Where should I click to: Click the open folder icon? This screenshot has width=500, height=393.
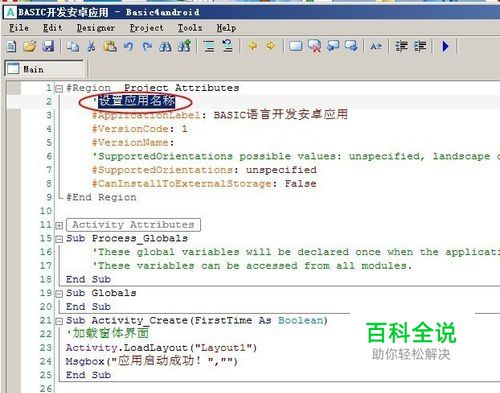pos(29,46)
